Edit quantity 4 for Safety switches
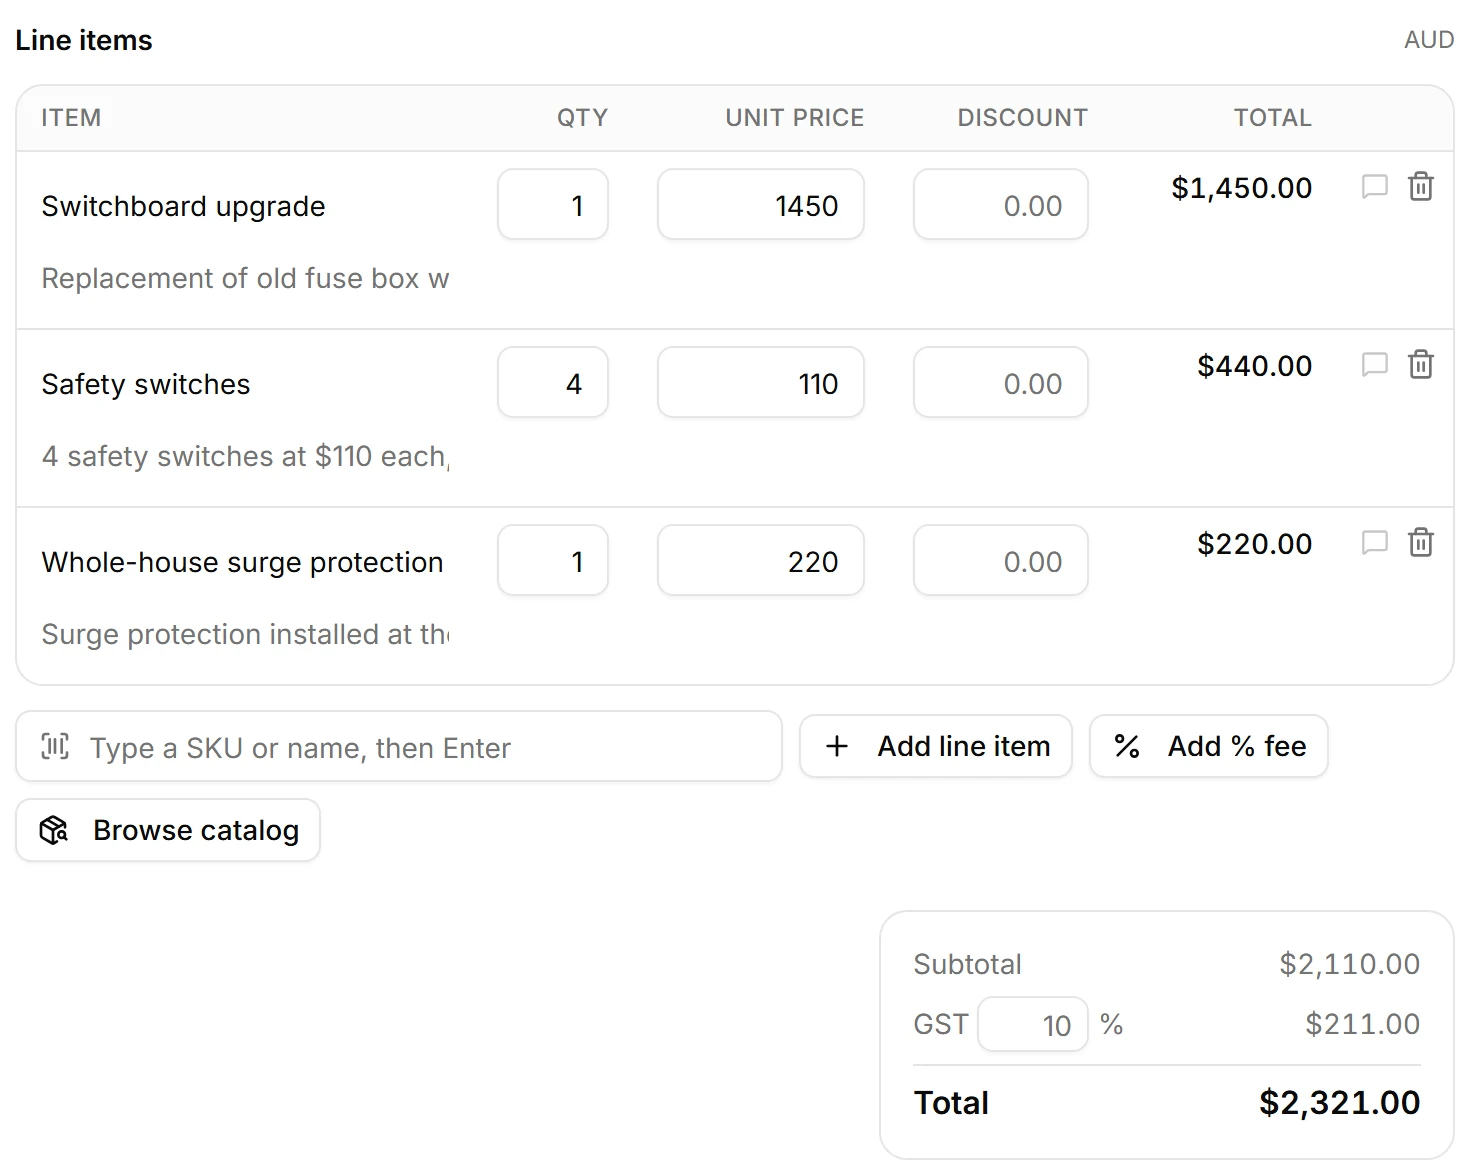The width and height of the screenshot is (1465, 1170). pyautogui.click(x=553, y=382)
